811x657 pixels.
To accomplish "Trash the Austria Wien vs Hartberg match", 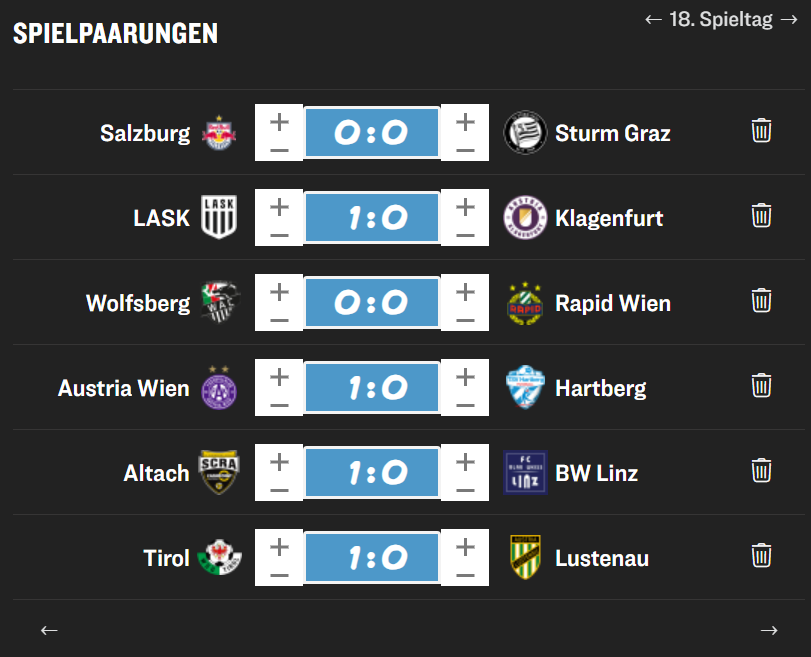I will tap(761, 386).
